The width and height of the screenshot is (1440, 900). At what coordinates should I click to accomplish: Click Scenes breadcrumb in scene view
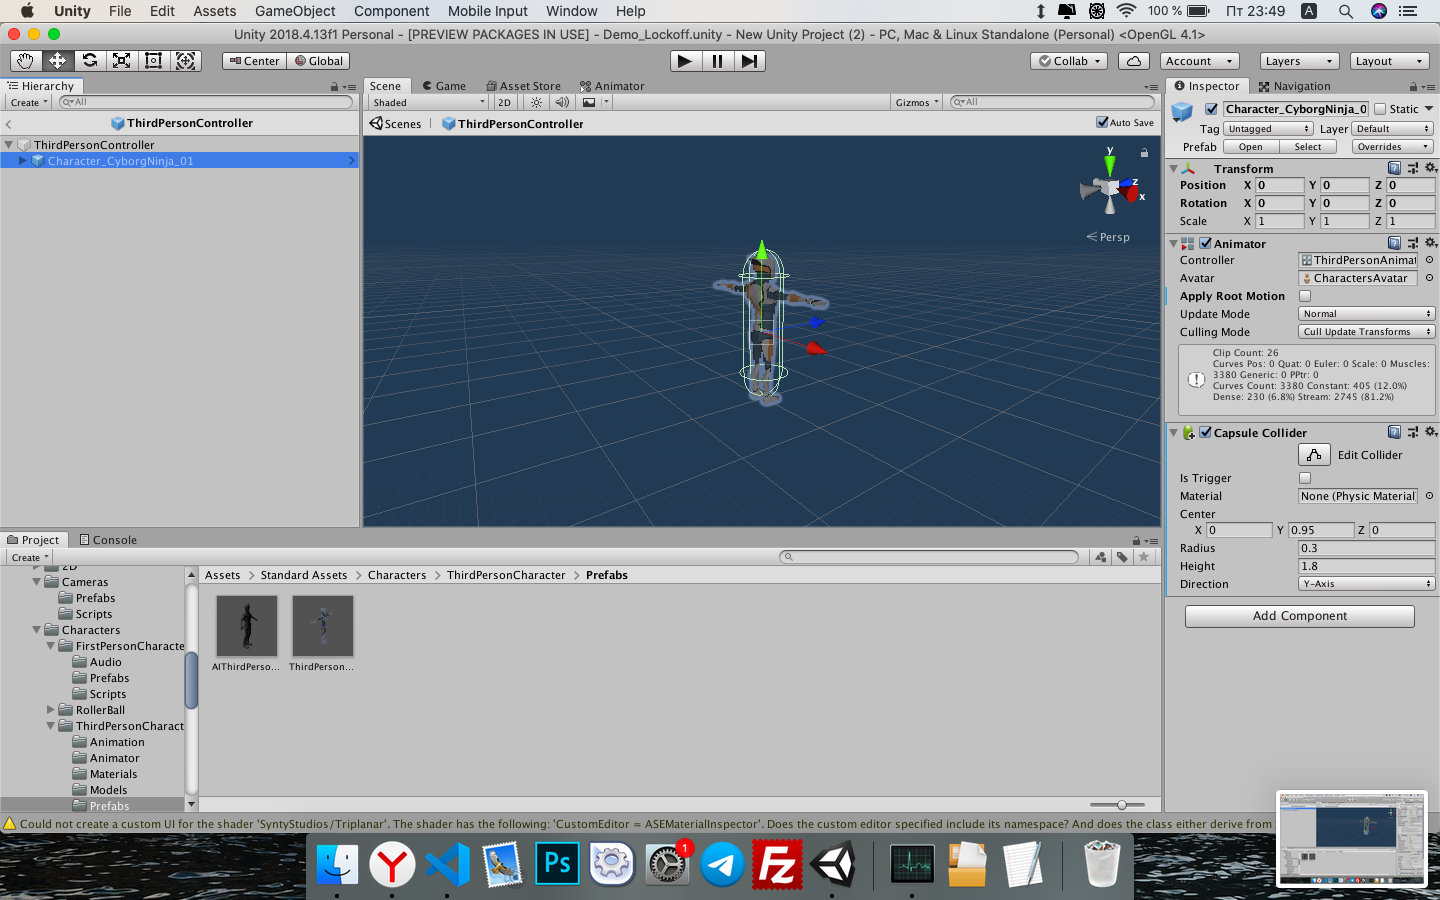tap(396, 124)
